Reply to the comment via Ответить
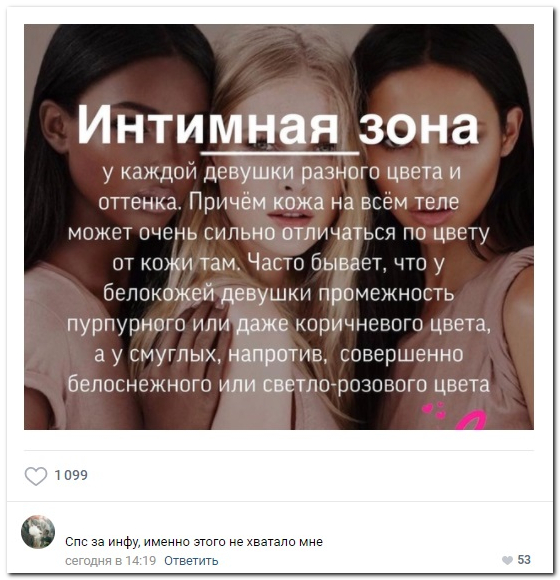 click(x=191, y=561)
